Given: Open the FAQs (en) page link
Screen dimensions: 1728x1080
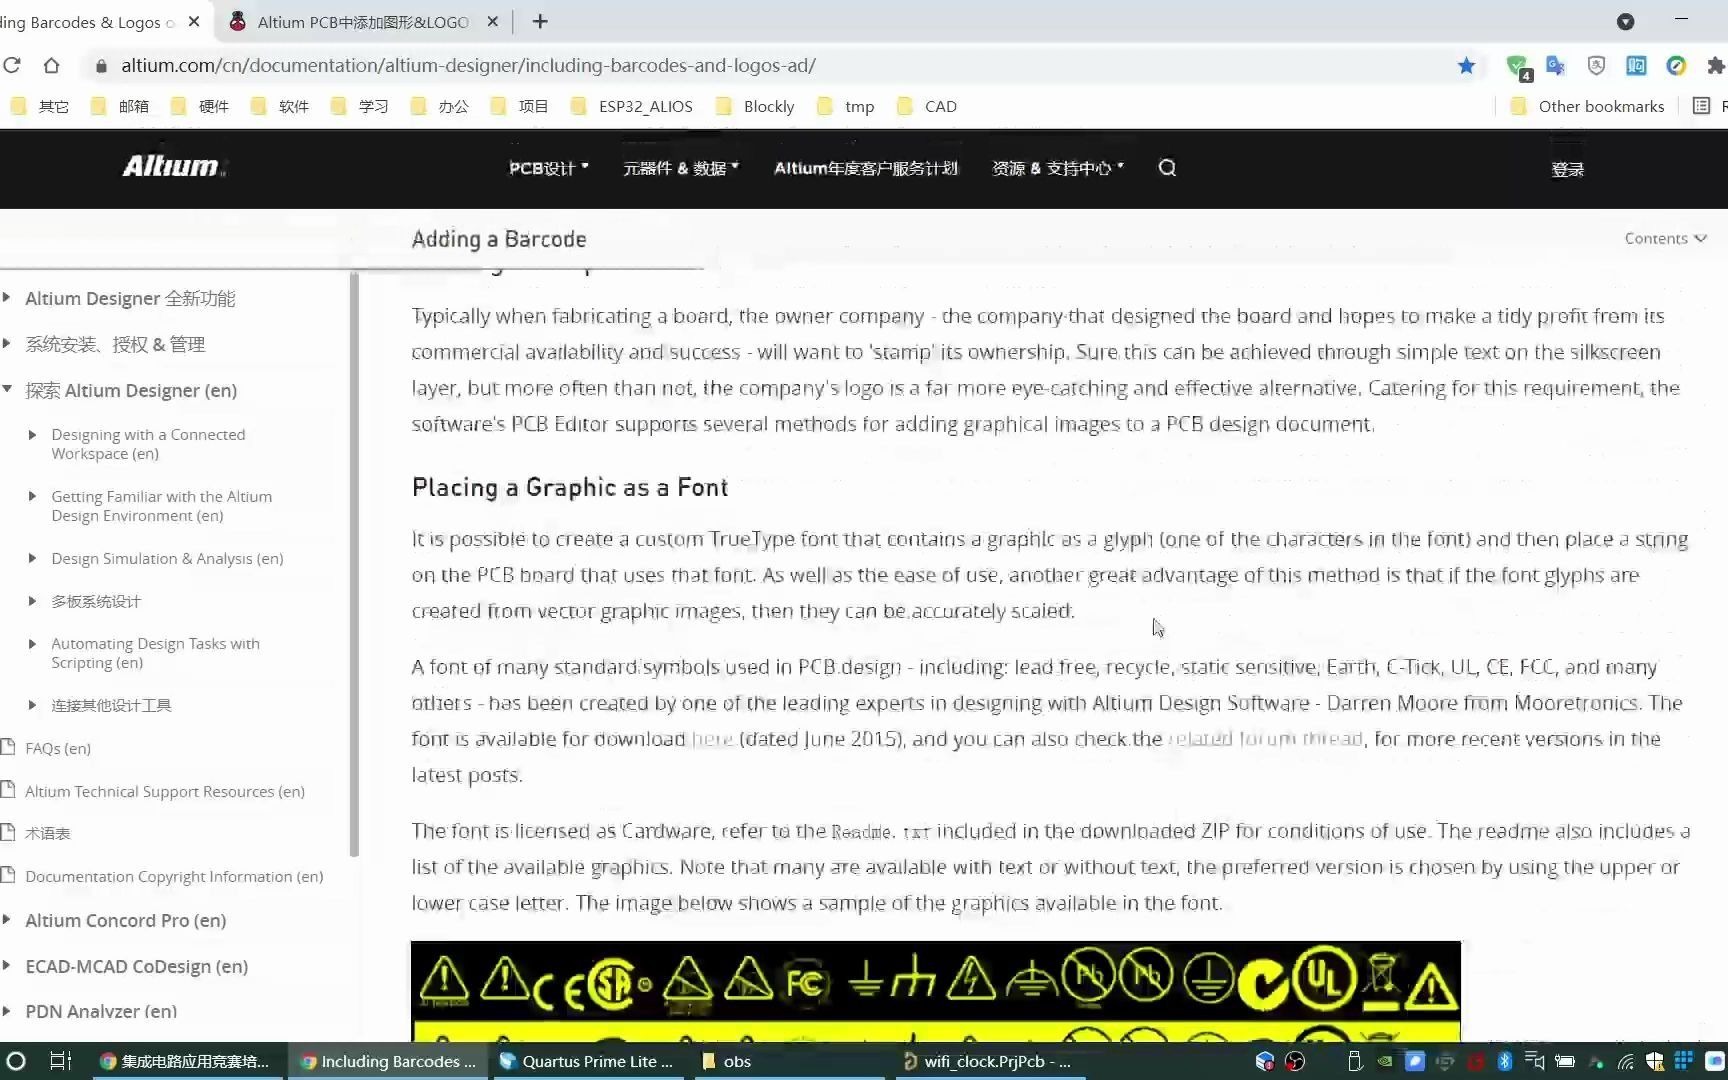Looking at the screenshot, I should (58, 748).
